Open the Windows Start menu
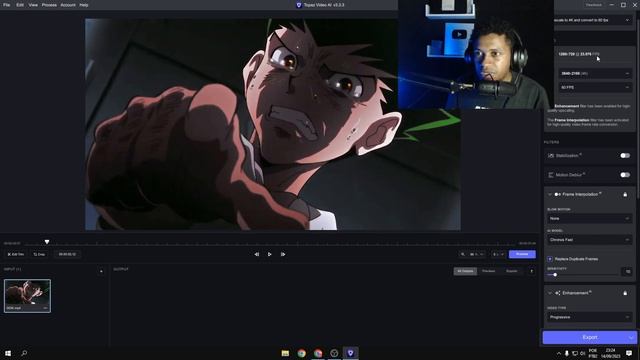 point(8,353)
